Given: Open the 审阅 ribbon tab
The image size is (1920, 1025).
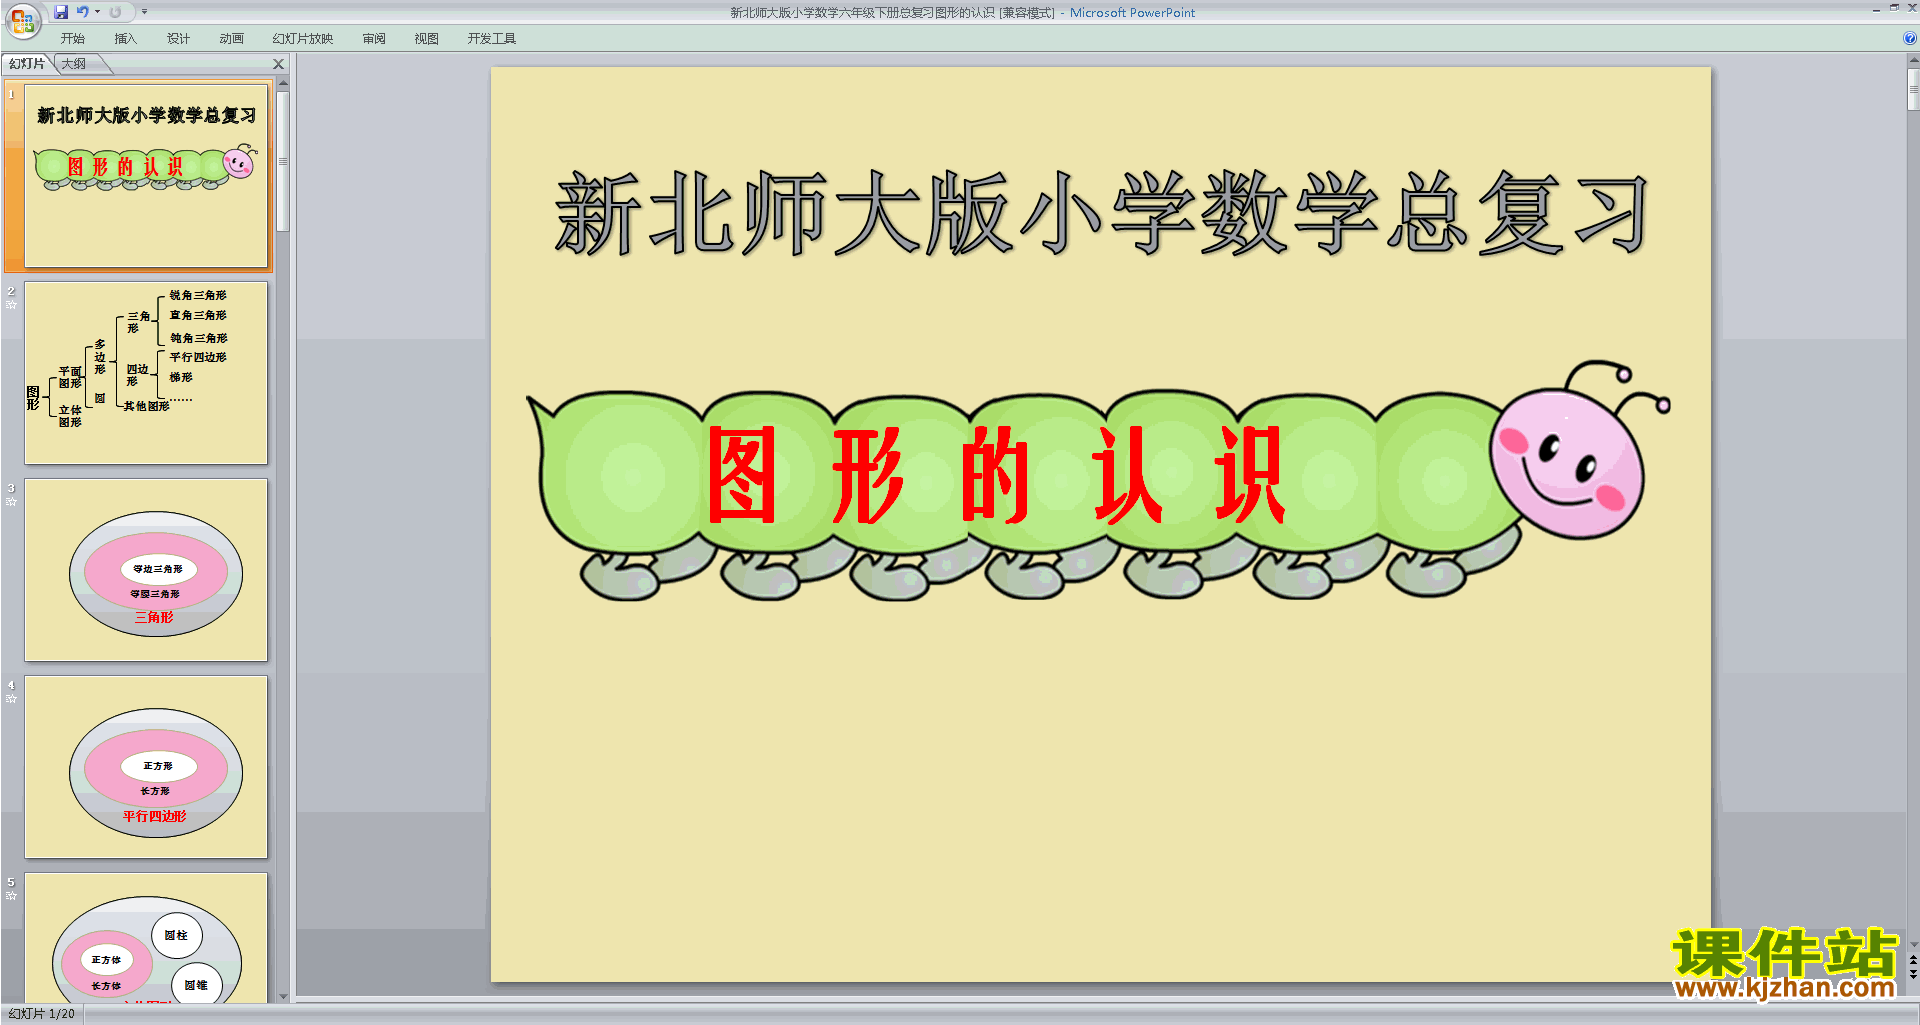Looking at the screenshot, I should [374, 39].
